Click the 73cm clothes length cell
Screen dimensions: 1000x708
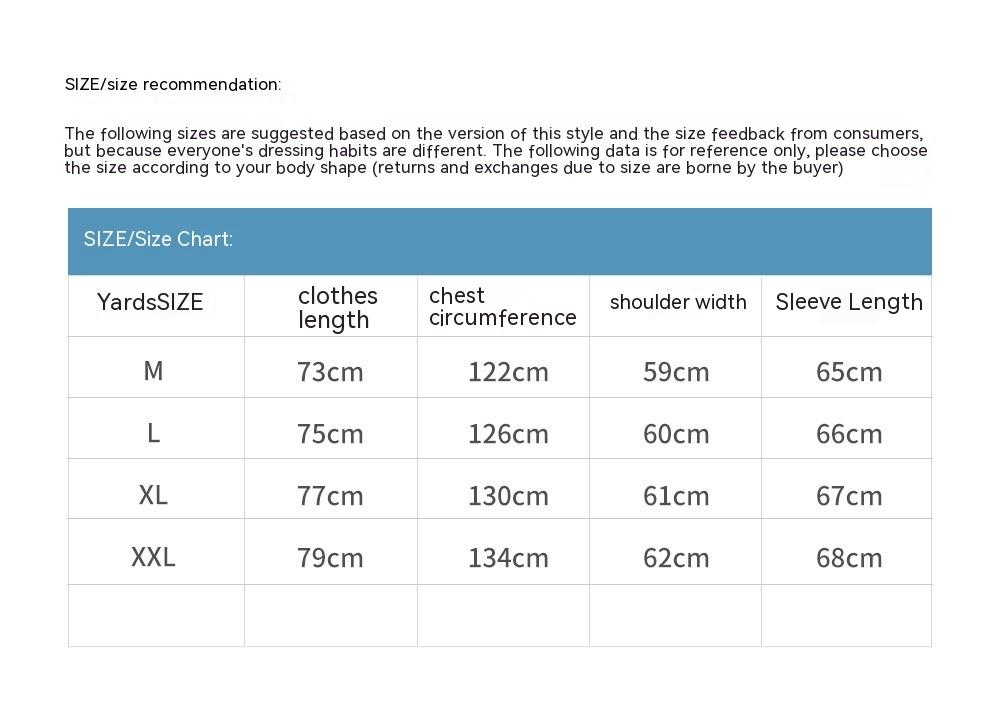330,372
